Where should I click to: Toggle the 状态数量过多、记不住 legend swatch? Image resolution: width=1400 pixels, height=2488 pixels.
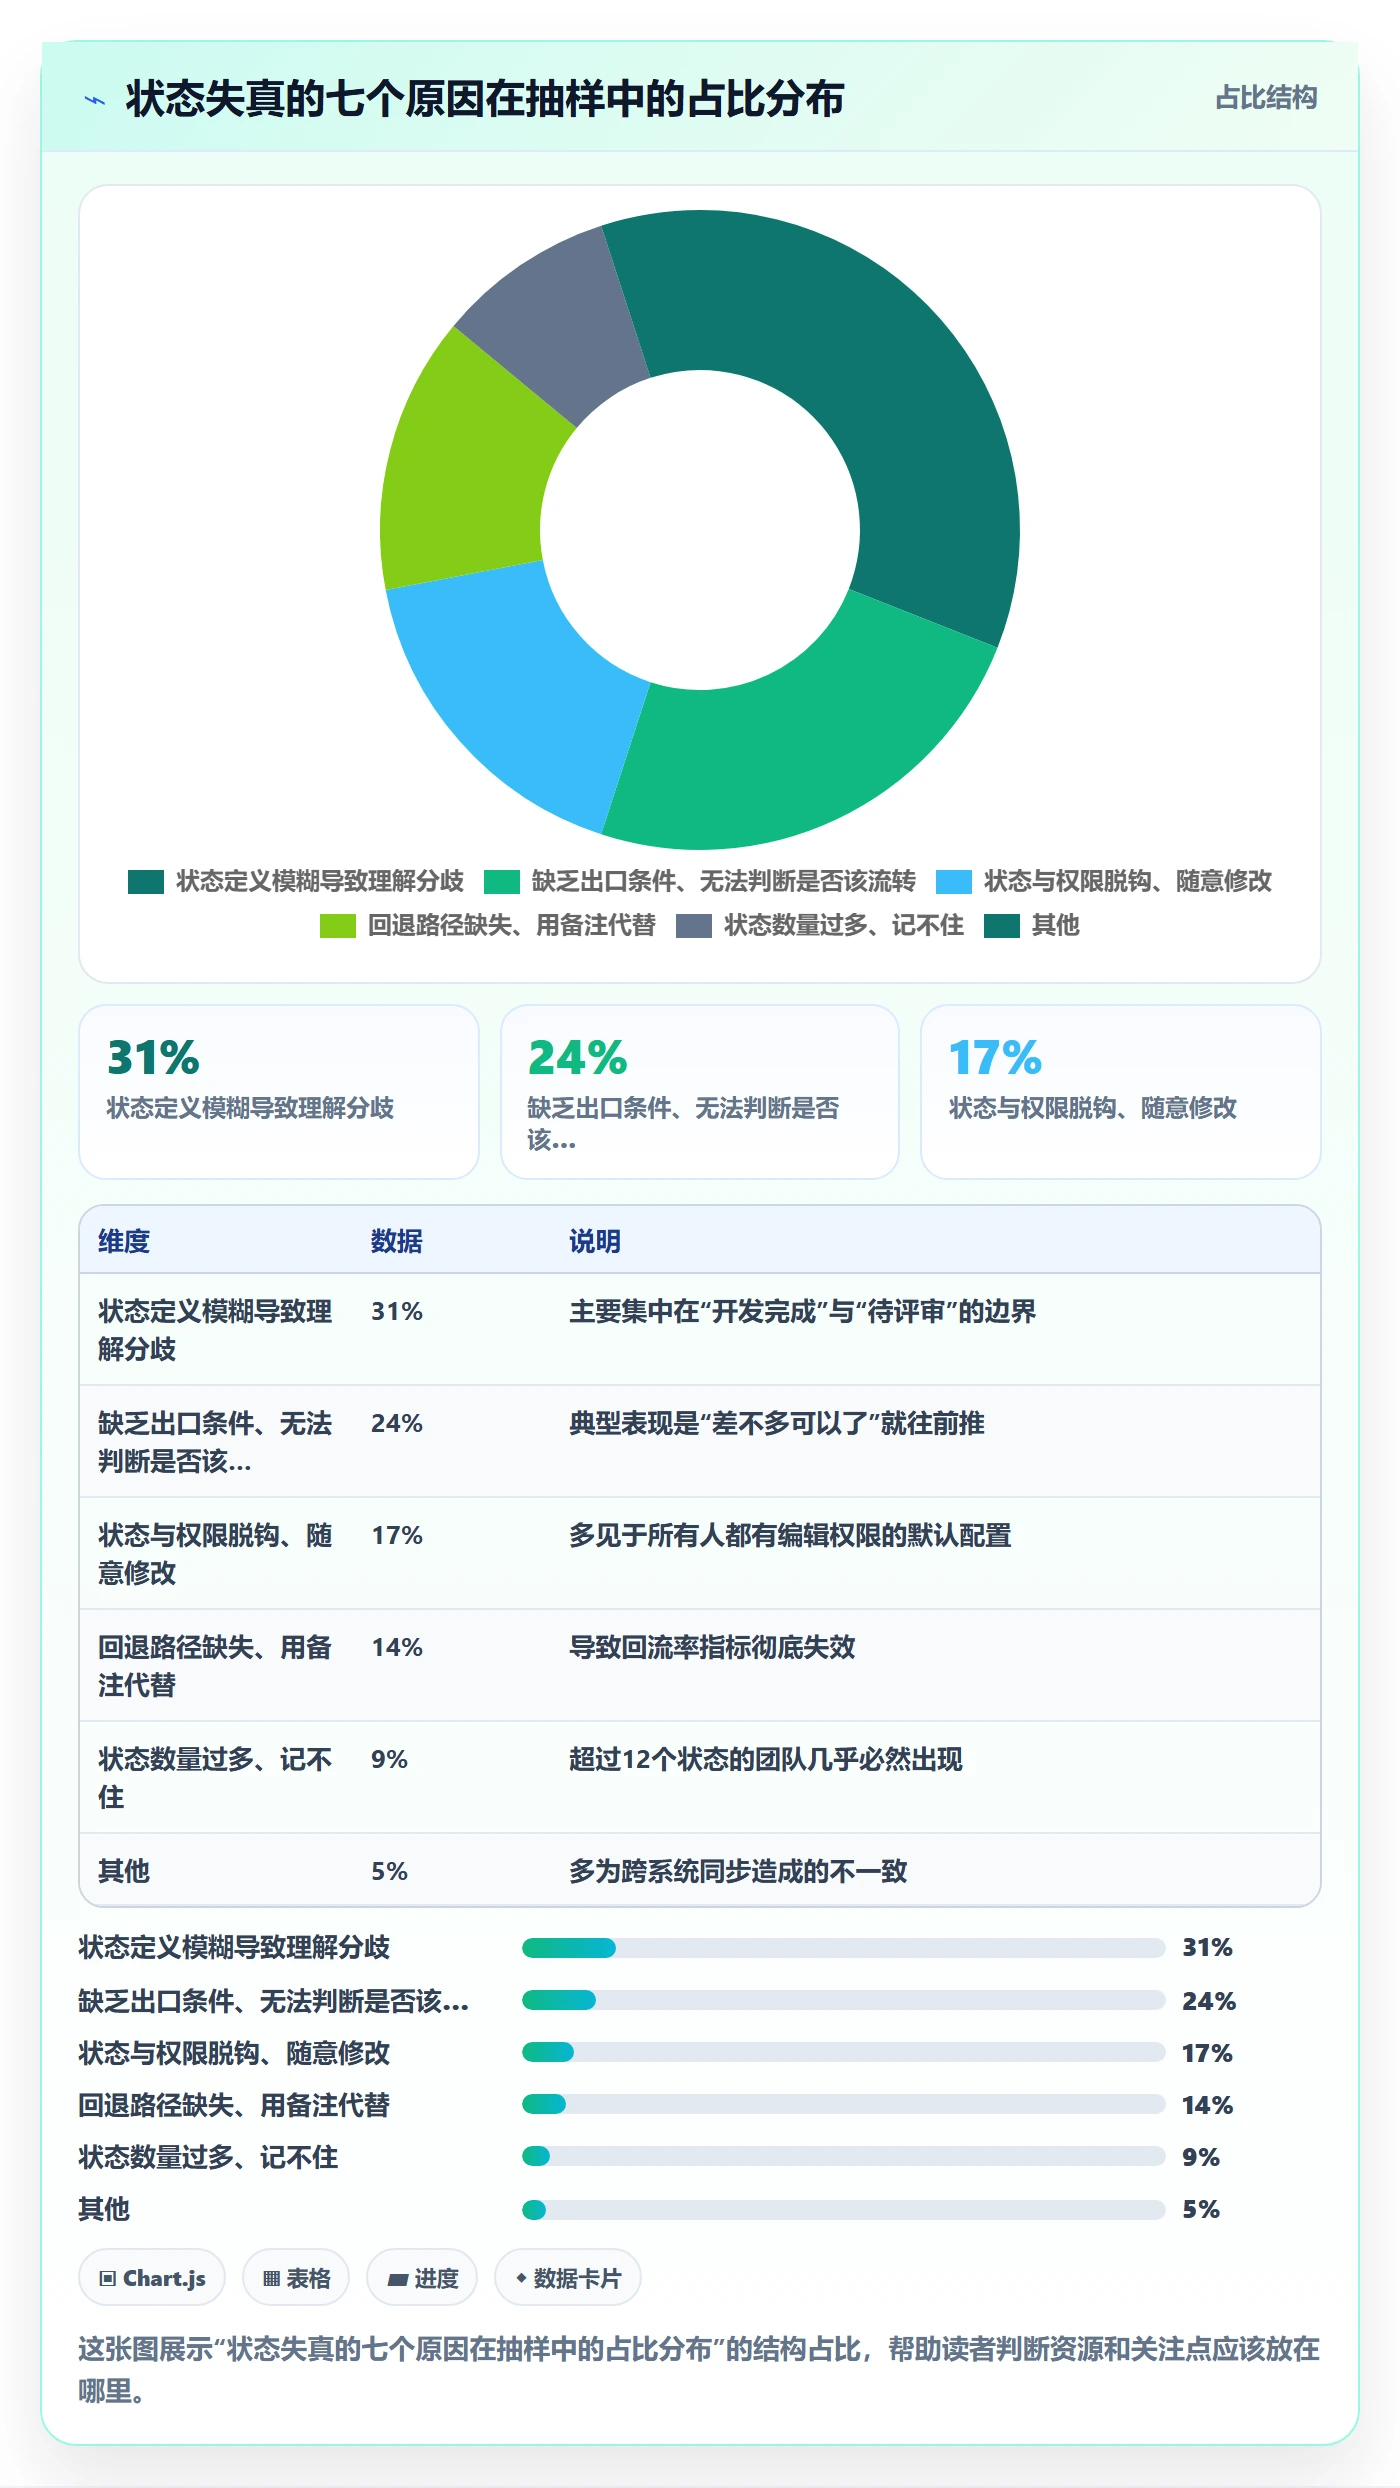[694, 926]
